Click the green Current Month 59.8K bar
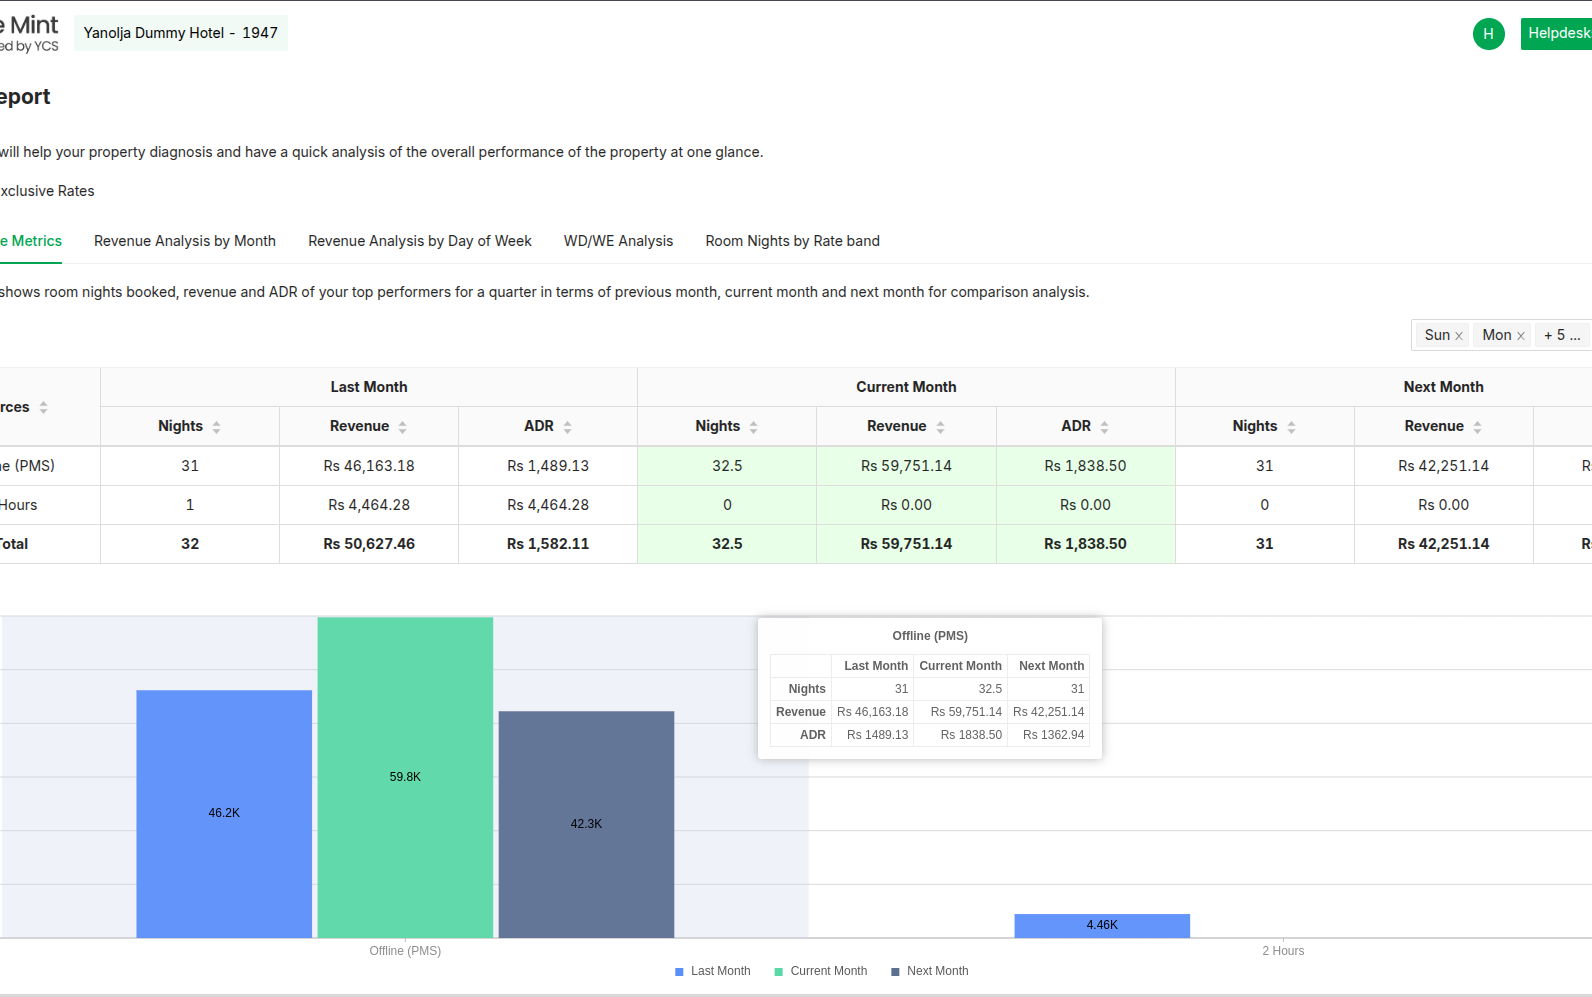The image size is (1592, 997). click(x=405, y=776)
